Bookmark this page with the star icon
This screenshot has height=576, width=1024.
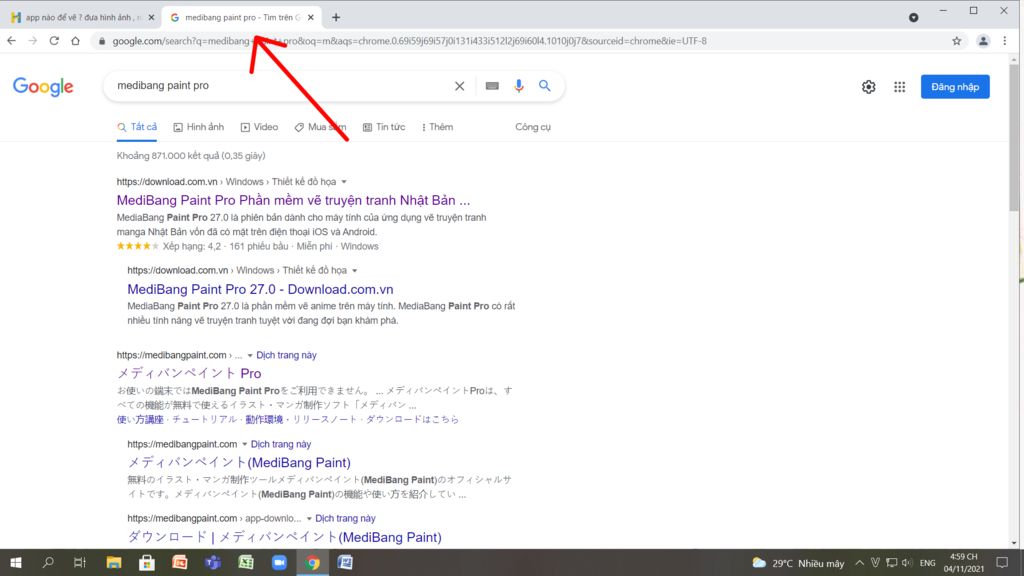957,40
